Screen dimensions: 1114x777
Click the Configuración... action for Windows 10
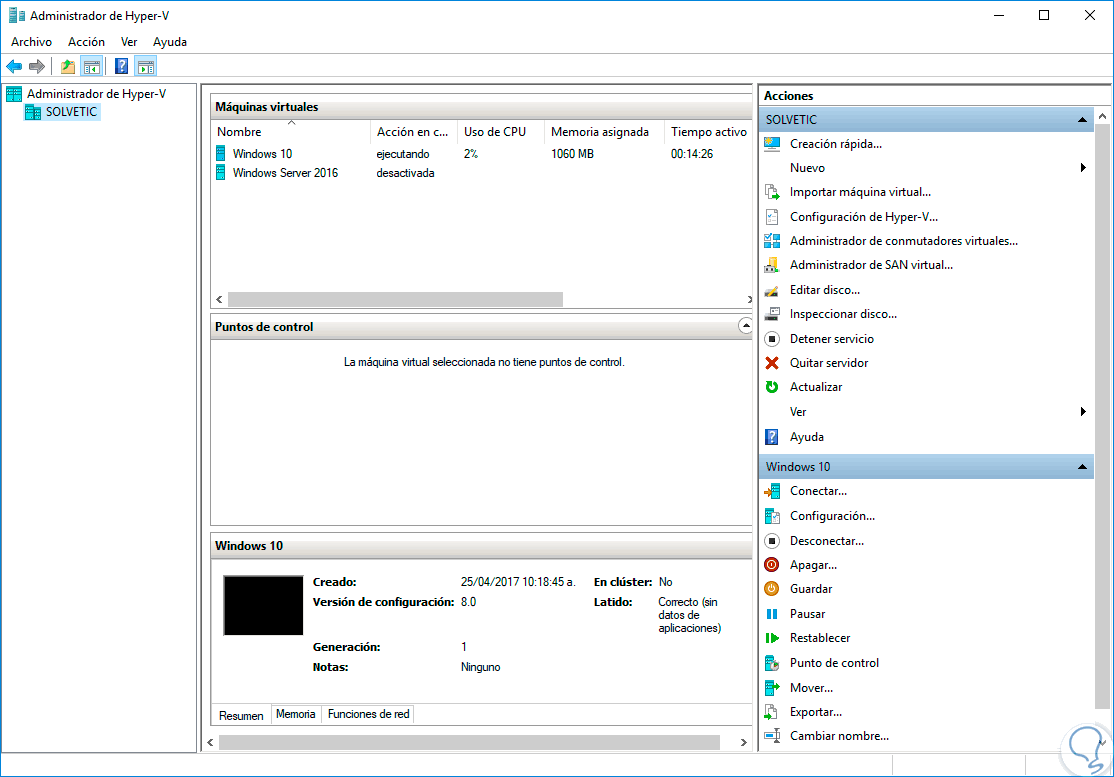tap(833, 516)
